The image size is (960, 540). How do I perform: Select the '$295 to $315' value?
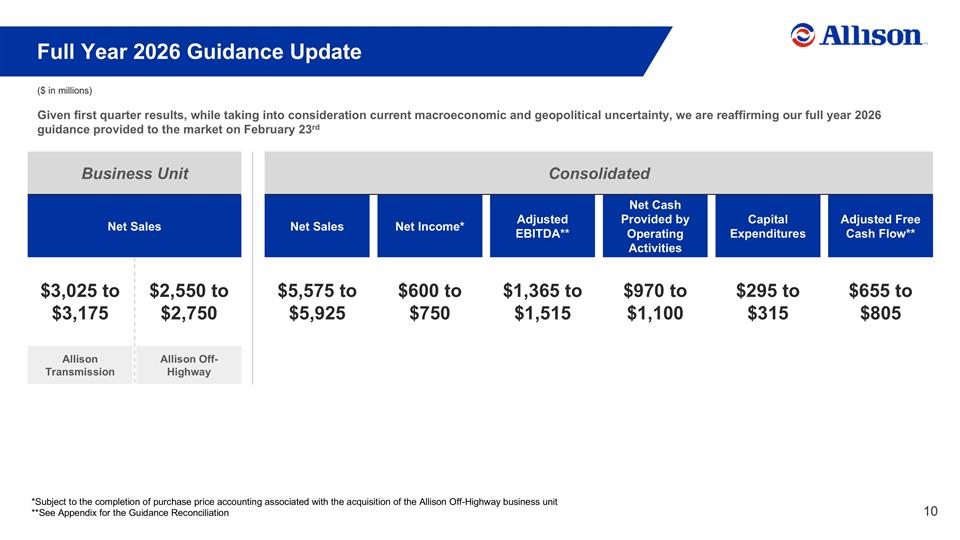click(x=768, y=302)
